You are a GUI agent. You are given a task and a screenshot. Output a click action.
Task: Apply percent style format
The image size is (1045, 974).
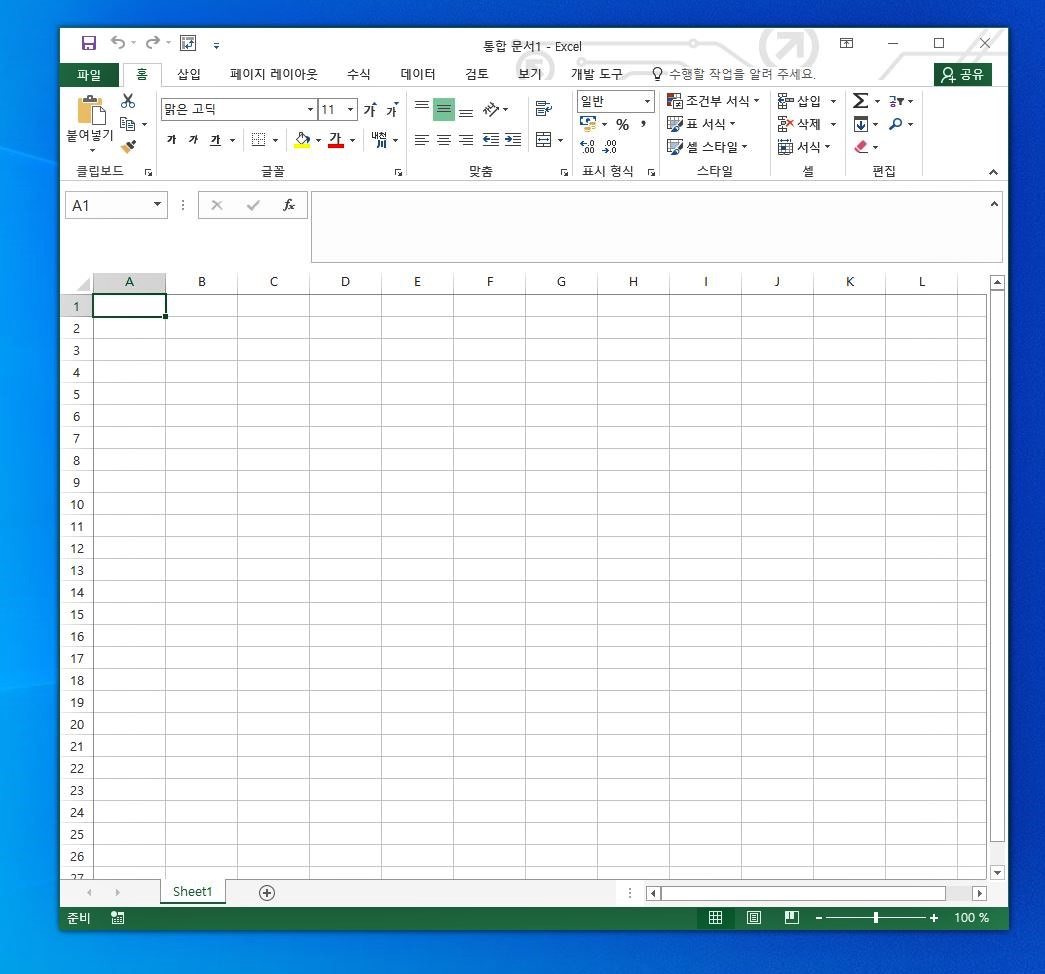click(622, 125)
